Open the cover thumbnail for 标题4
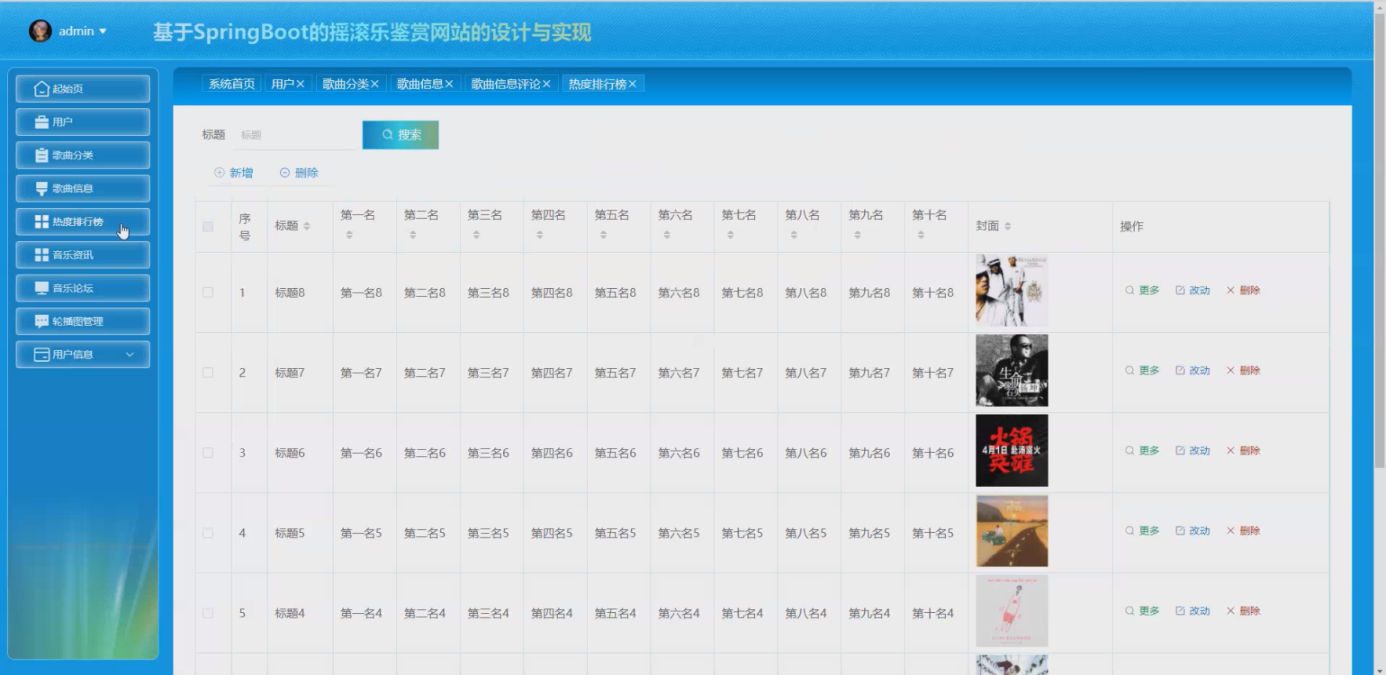The height and width of the screenshot is (675, 1386). pos(1012,611)
